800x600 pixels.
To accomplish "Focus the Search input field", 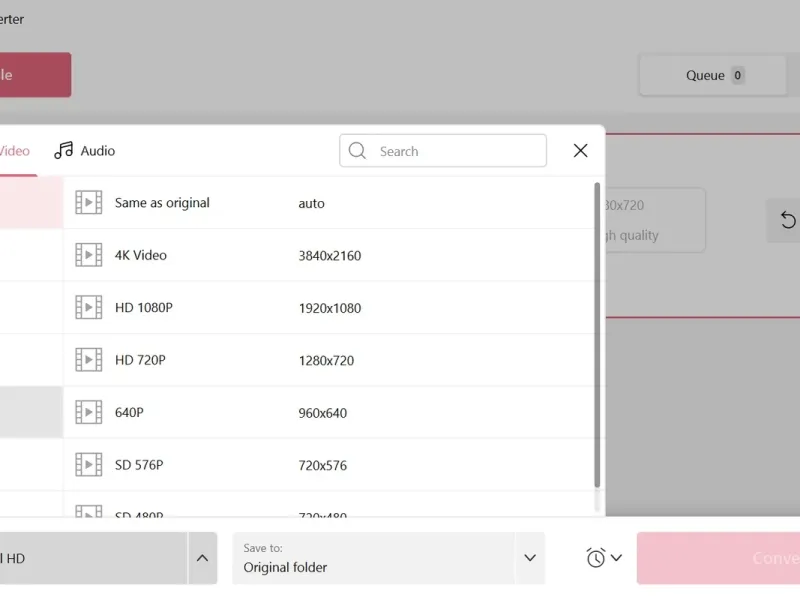I will click(443, 151).
